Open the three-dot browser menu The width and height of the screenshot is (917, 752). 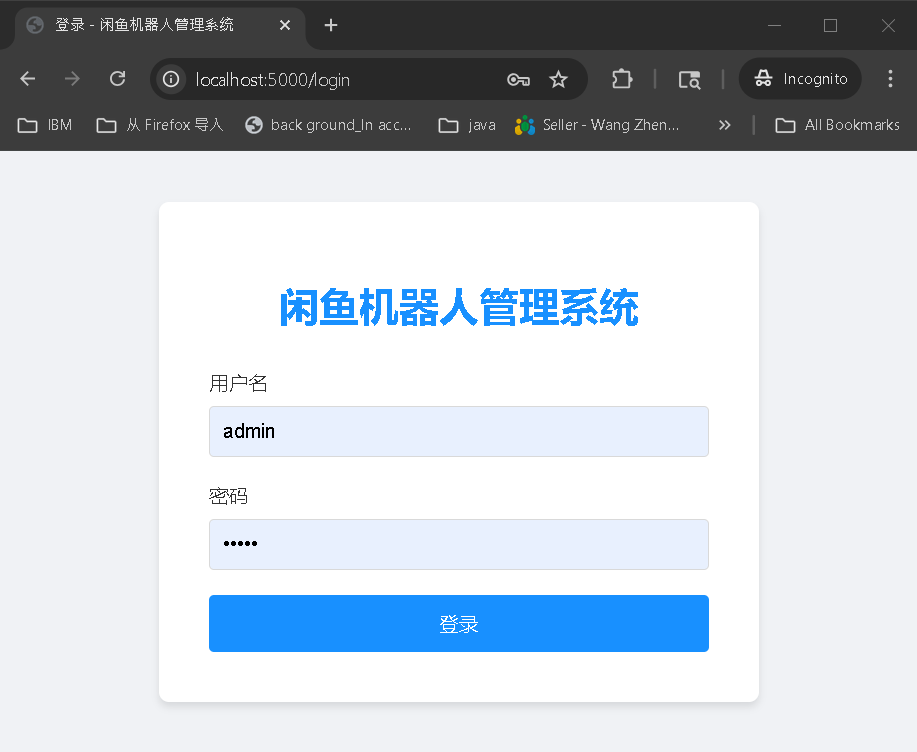pos(890,78)
